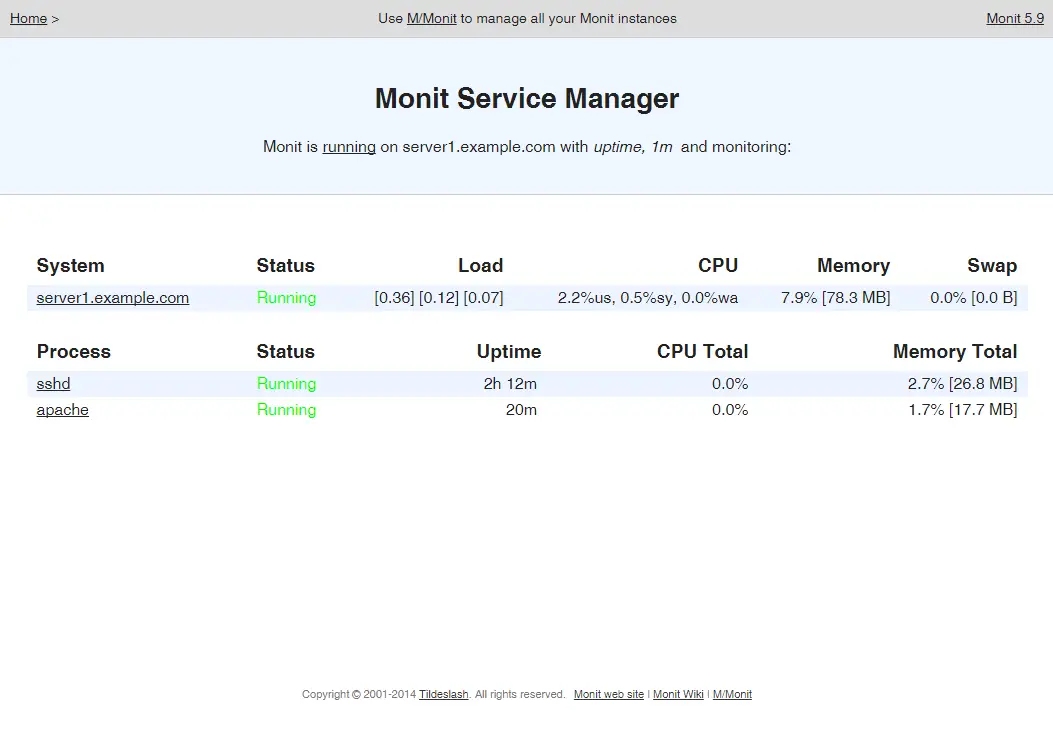Visit the Tildeslash footer link
Screen dimensions: 1053x733
(443, 695)
